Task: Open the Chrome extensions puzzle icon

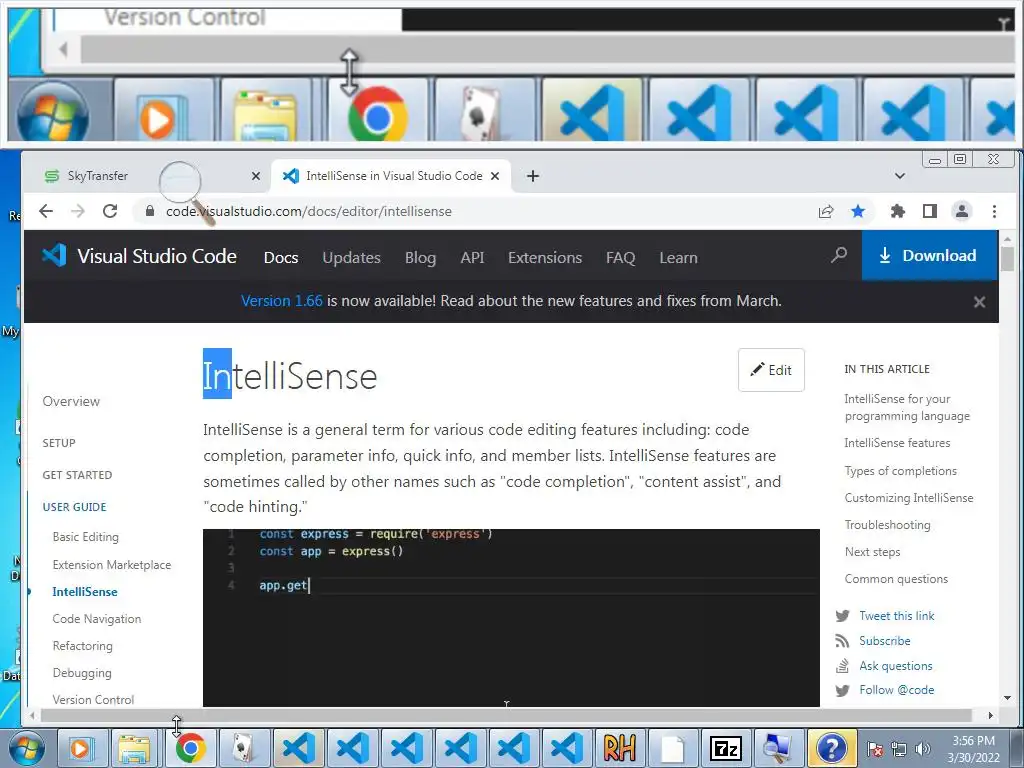Action: (x=898, y=211)
